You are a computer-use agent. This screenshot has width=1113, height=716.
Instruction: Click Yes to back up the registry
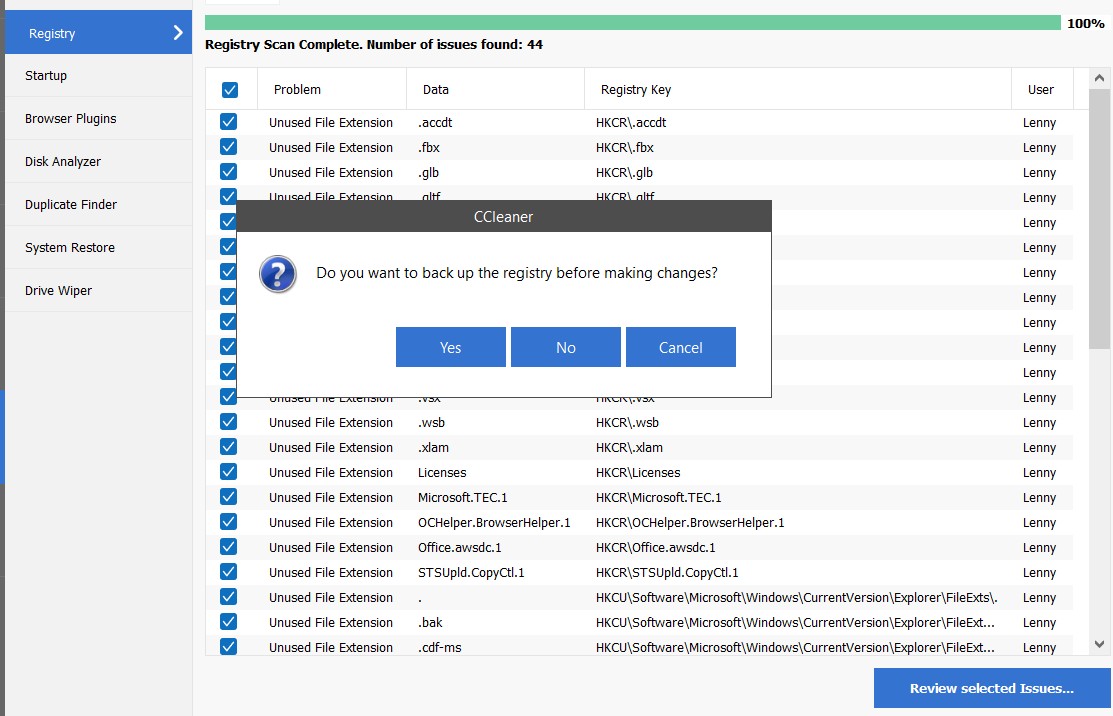point(451,347)
